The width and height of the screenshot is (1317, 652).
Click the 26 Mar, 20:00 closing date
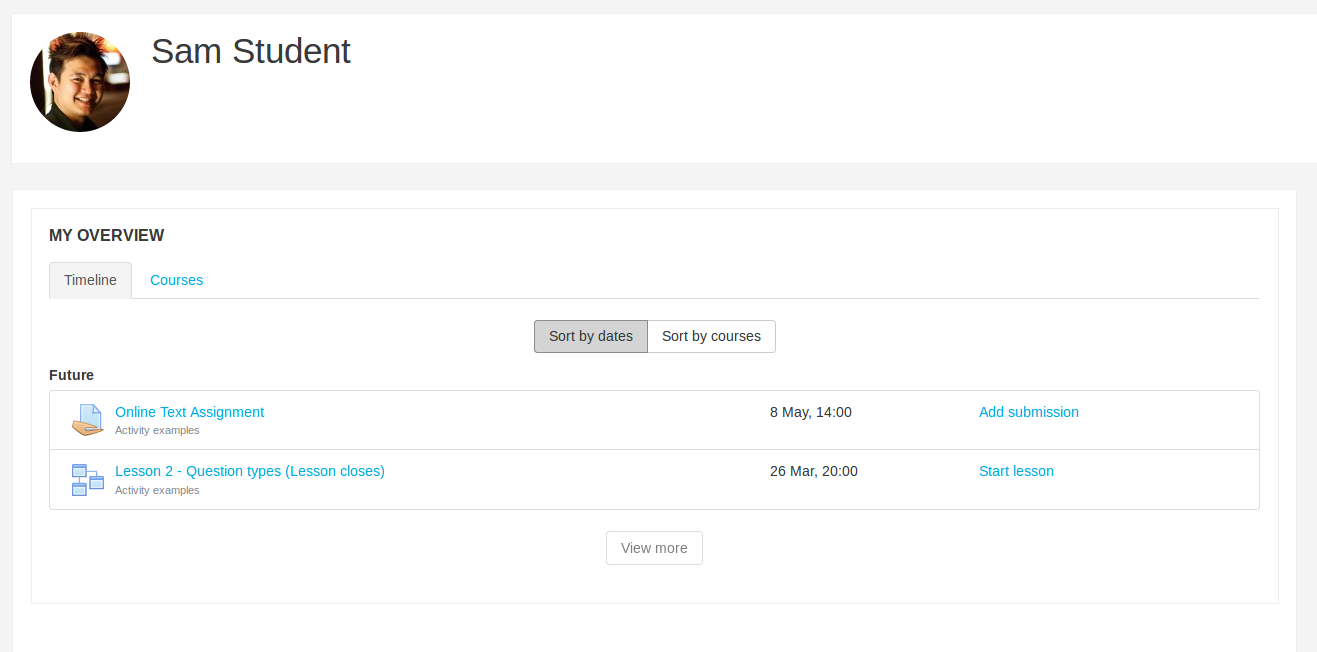tap(813, 471)
